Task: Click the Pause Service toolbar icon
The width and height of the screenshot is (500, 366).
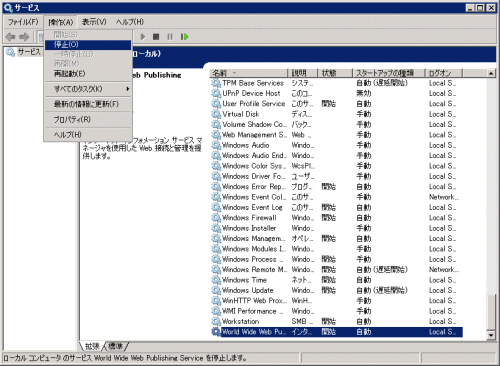Action: (x=170, y=37)
